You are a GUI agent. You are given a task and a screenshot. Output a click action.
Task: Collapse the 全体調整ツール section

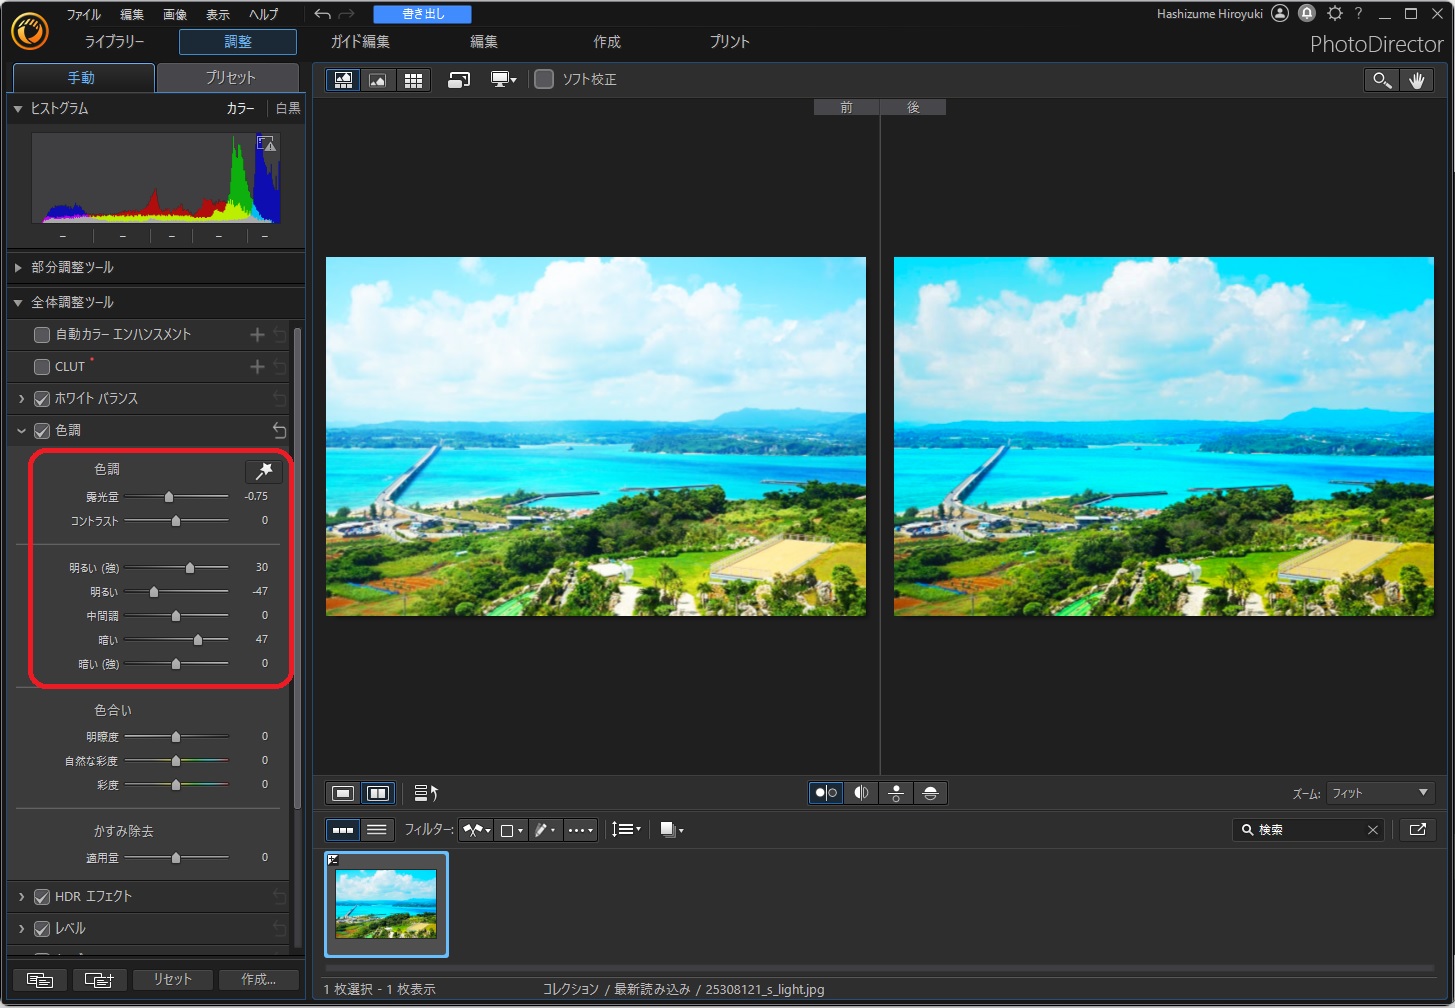(18, 302)
